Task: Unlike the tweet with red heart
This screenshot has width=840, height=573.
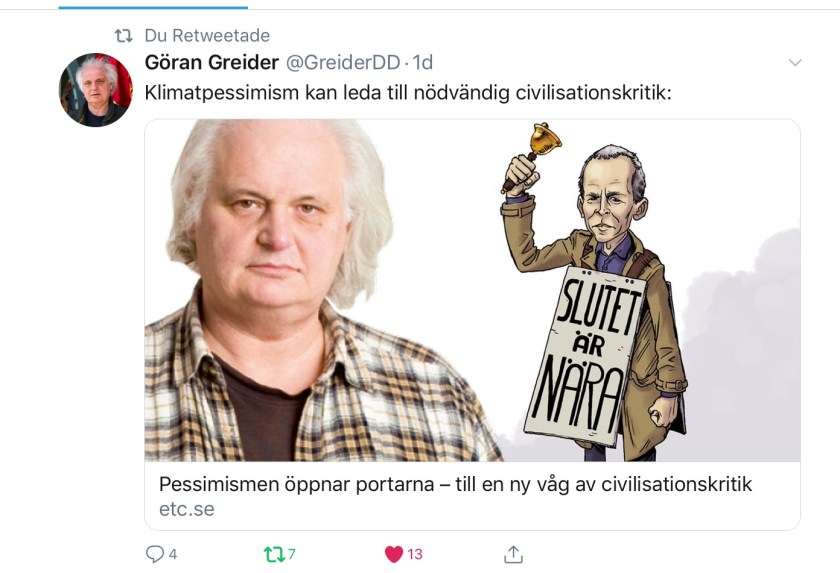Action: coord(394,554)
